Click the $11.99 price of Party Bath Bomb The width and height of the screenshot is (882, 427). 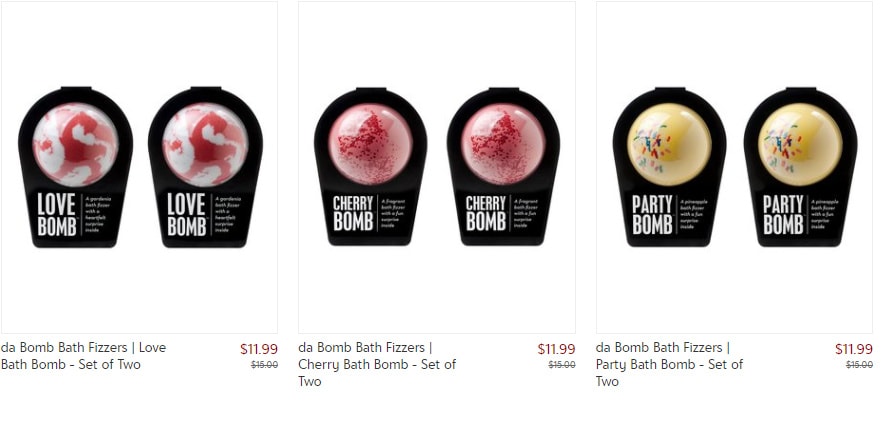(x=854, y=349)
